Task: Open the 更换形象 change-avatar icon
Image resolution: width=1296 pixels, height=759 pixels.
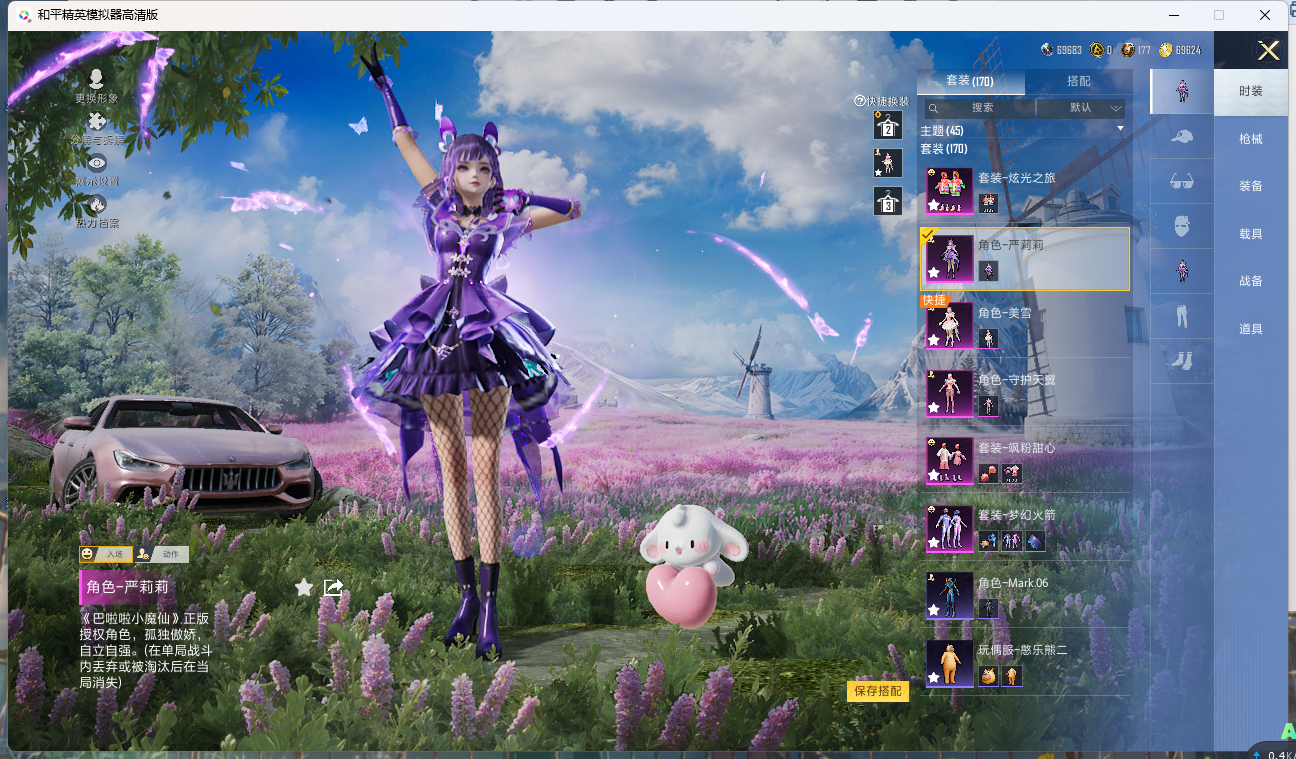Action: click(96, 79)
